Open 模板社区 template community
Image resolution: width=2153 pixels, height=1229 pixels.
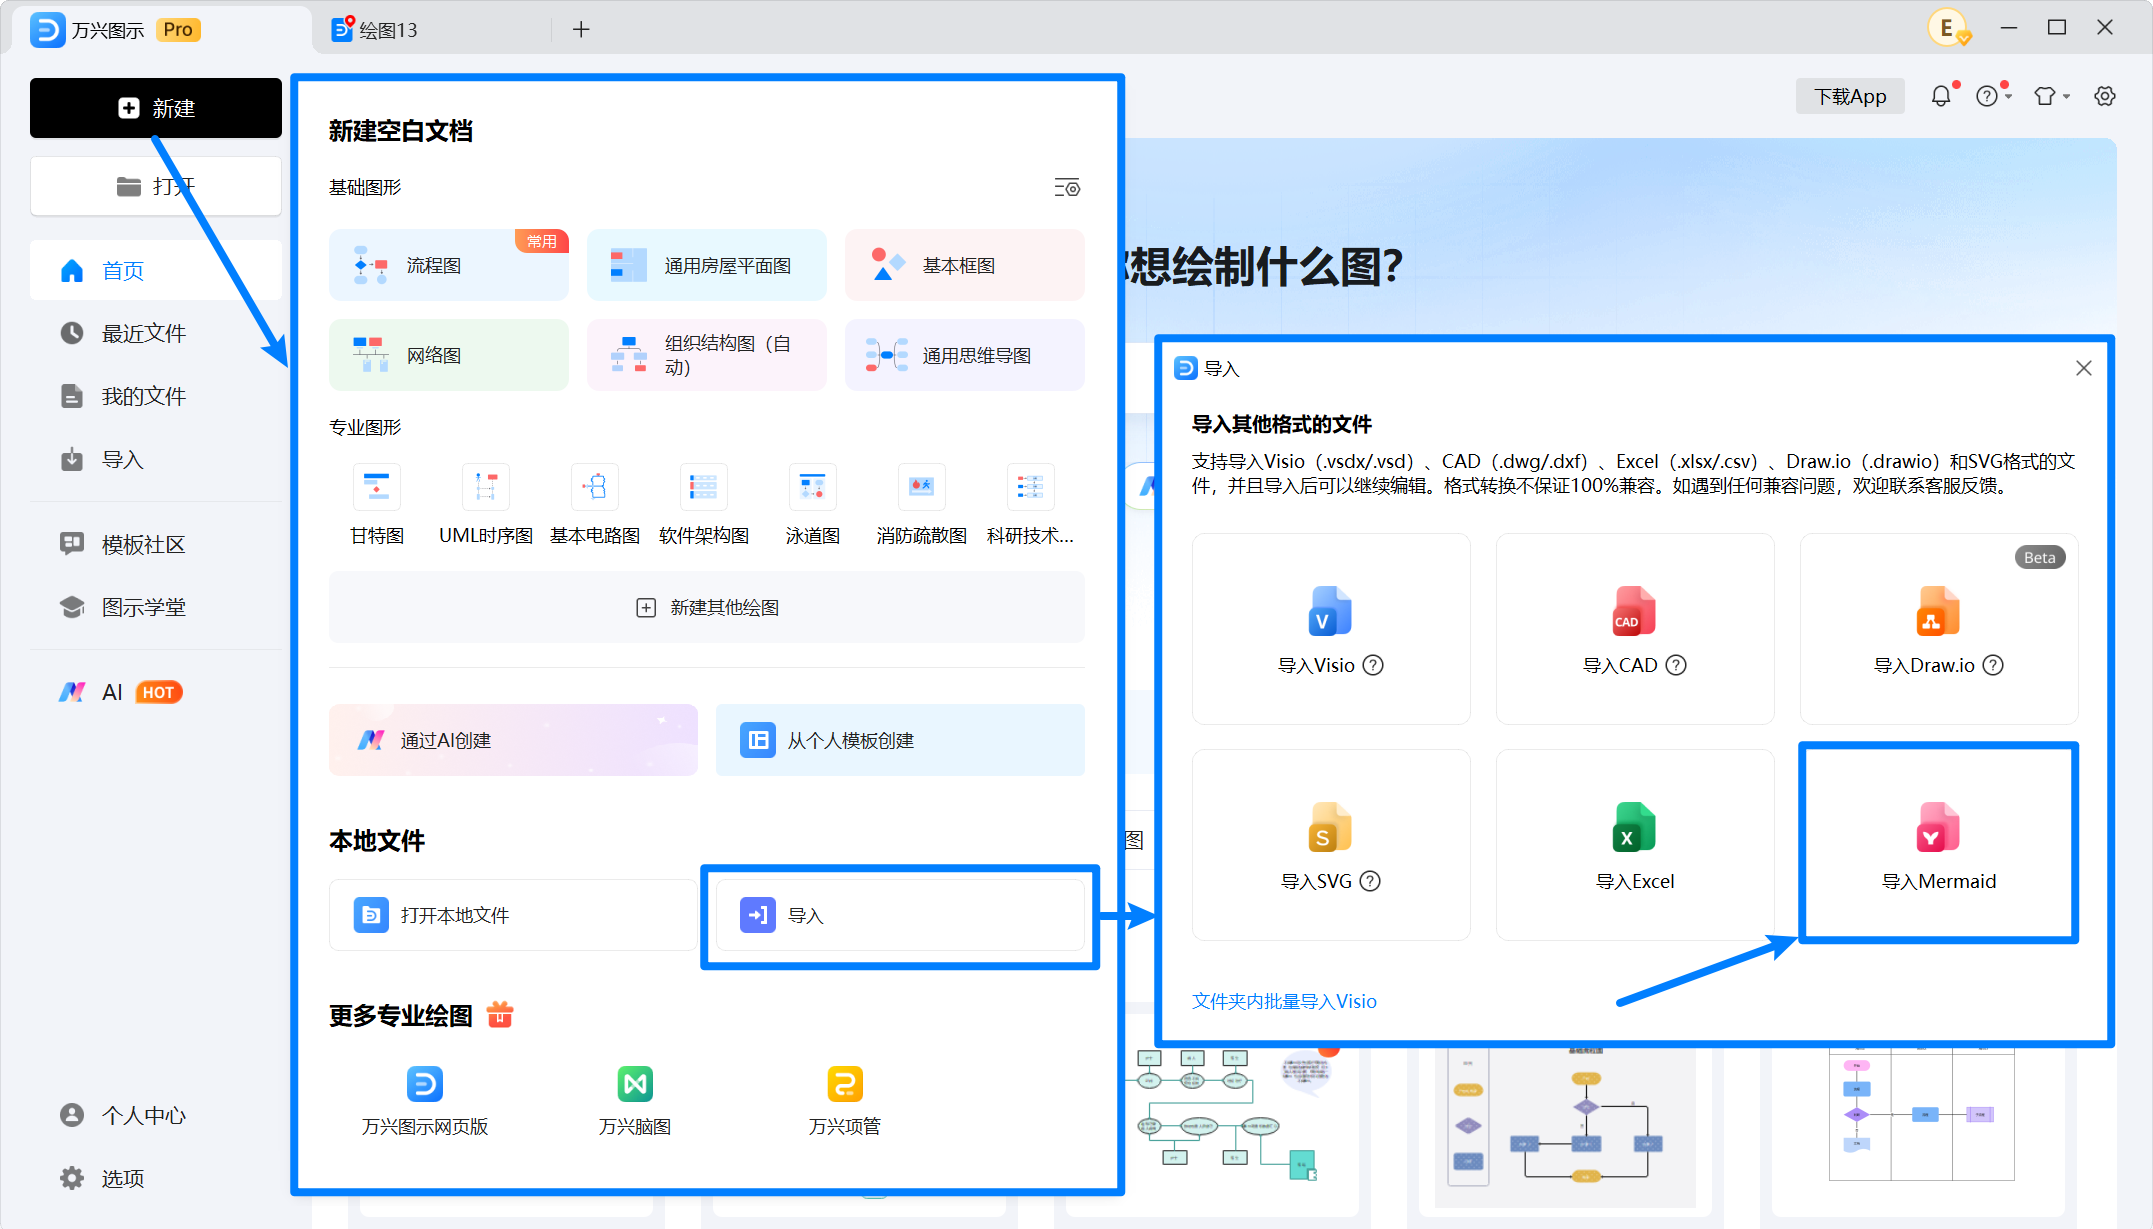[156, 544]
